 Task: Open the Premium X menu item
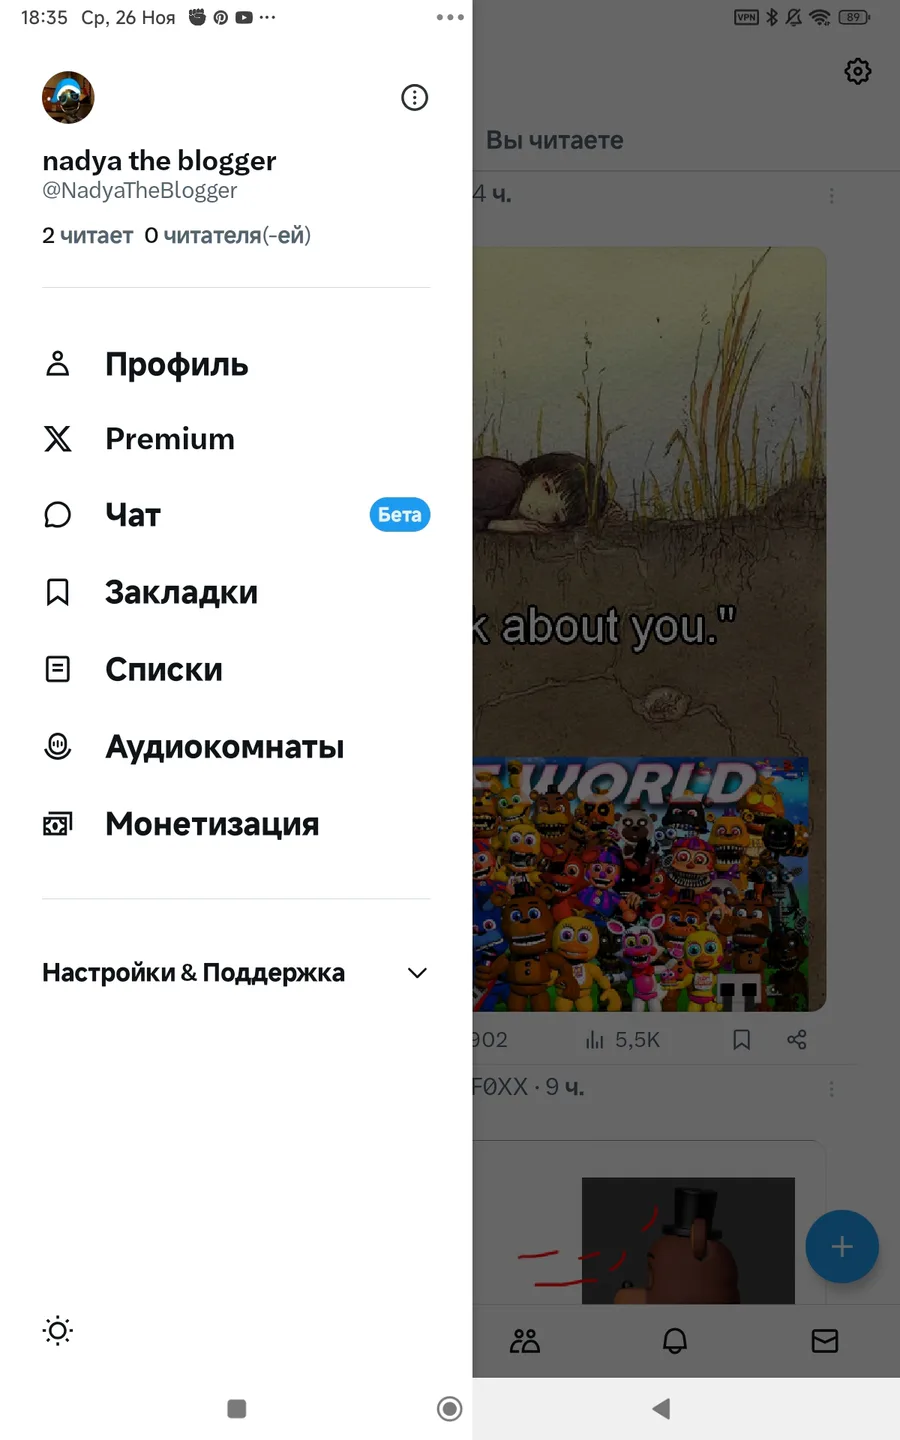[x=236, y=438]
